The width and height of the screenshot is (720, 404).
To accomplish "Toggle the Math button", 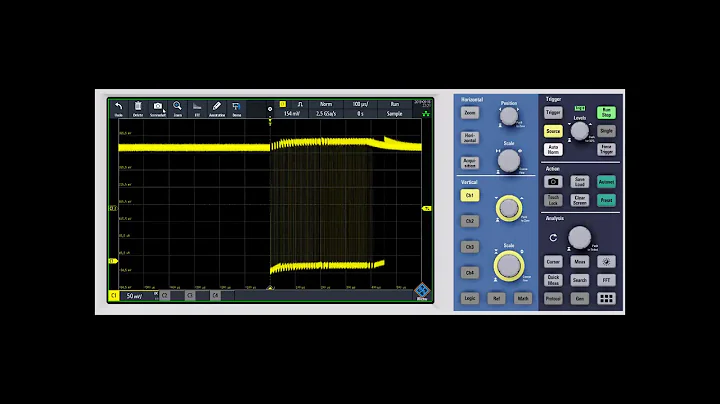I will [523, 298].
